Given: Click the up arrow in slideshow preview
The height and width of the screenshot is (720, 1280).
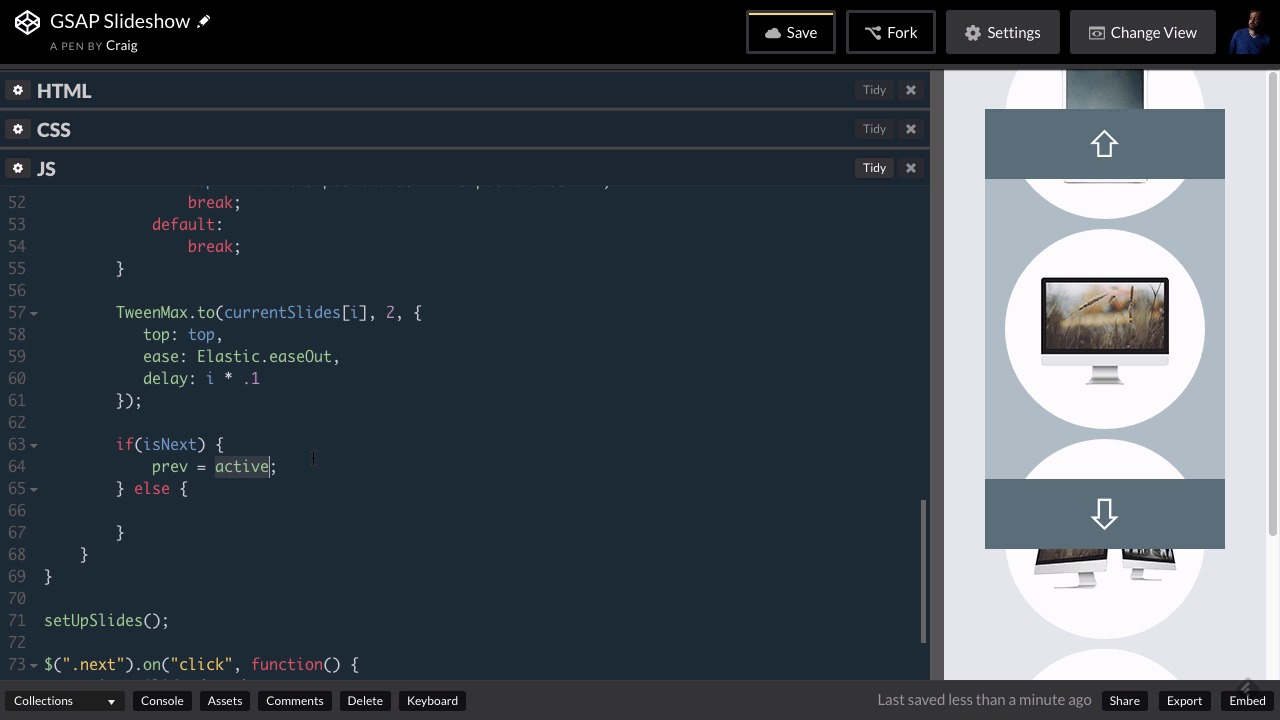Looking at the screenshot, I should point(1104,144).
